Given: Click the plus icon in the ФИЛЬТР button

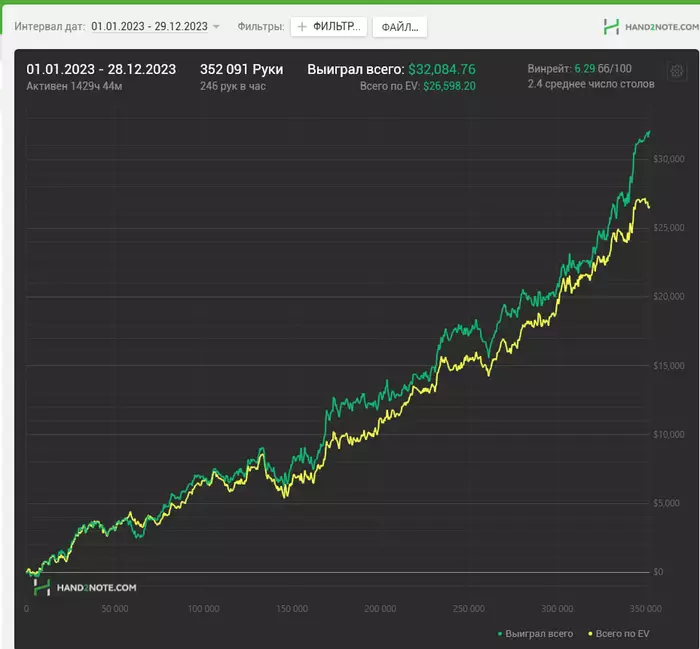Looking at the screenshot, I should tap(302, 27).
